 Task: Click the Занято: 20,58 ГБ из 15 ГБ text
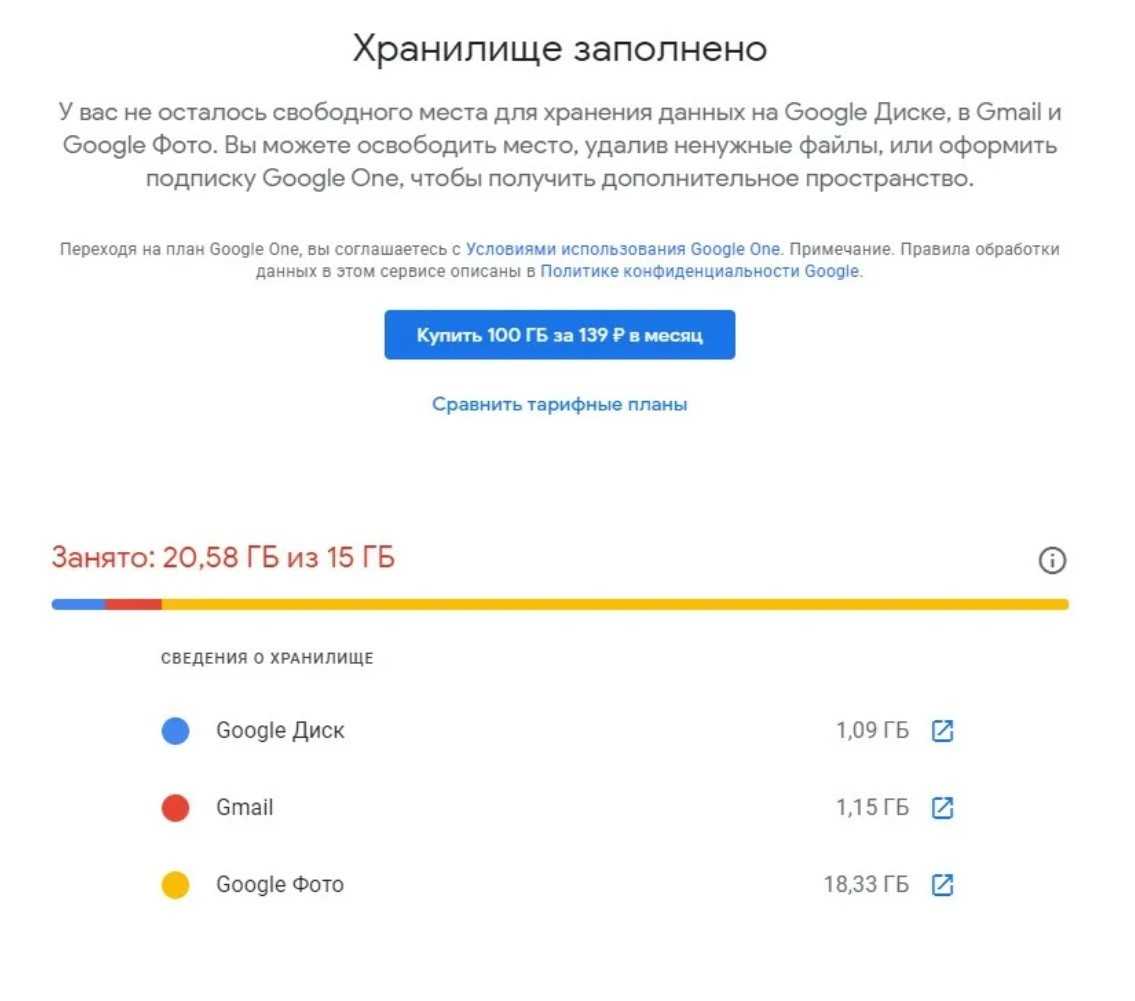point(223,558)
